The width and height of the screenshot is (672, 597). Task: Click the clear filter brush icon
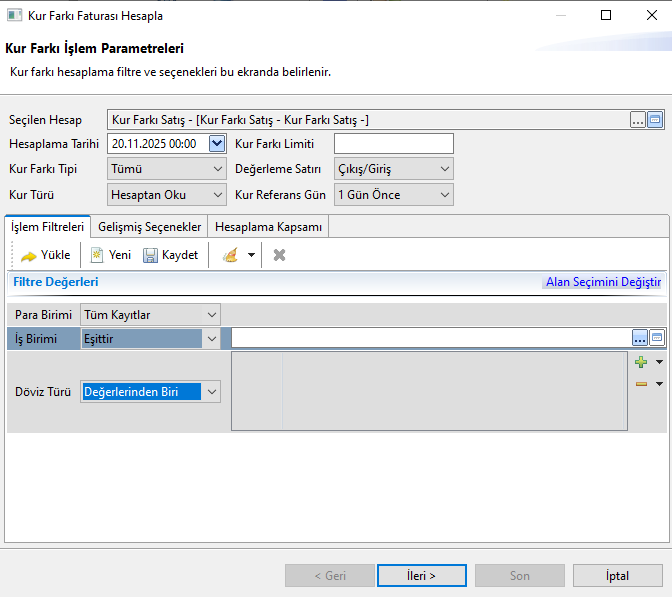pos(230,255)
